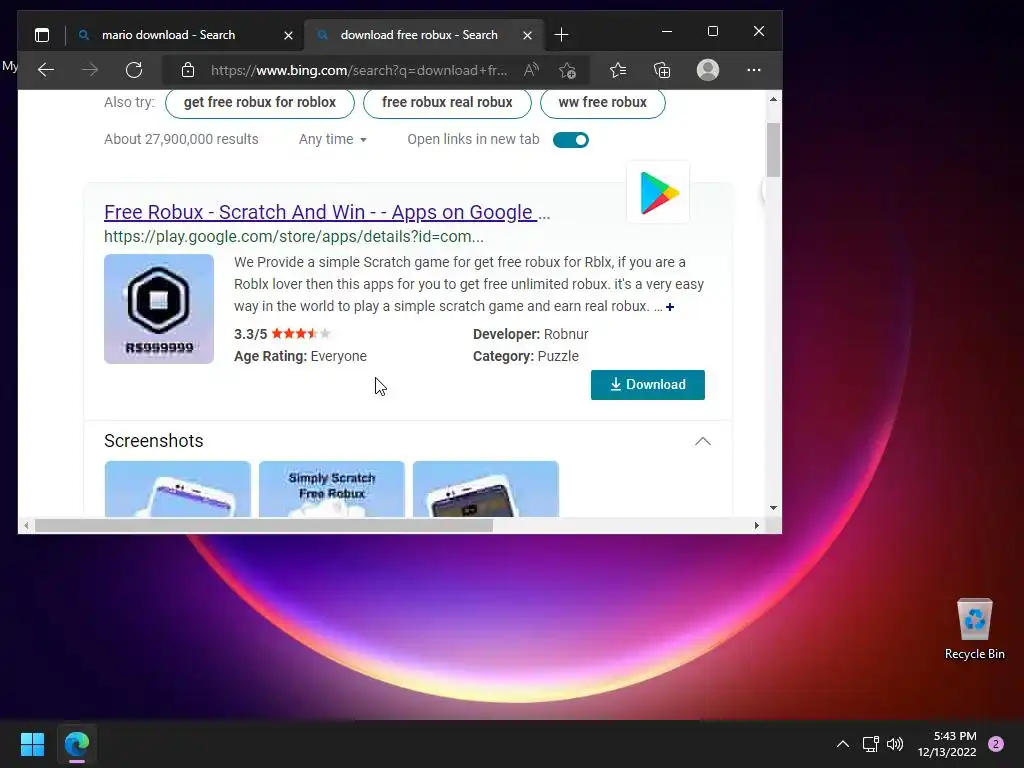The width and height of the screenshot is (1024, 768).
Task: View site information lock icon
Action: pos(188,70)
